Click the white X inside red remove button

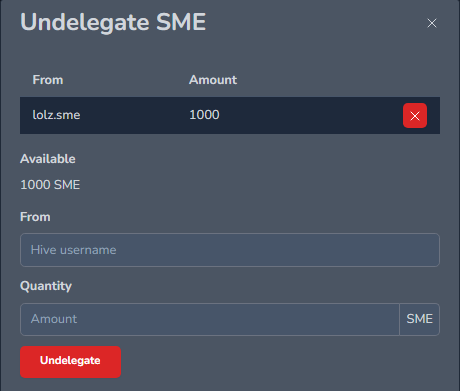click(415, 116)
